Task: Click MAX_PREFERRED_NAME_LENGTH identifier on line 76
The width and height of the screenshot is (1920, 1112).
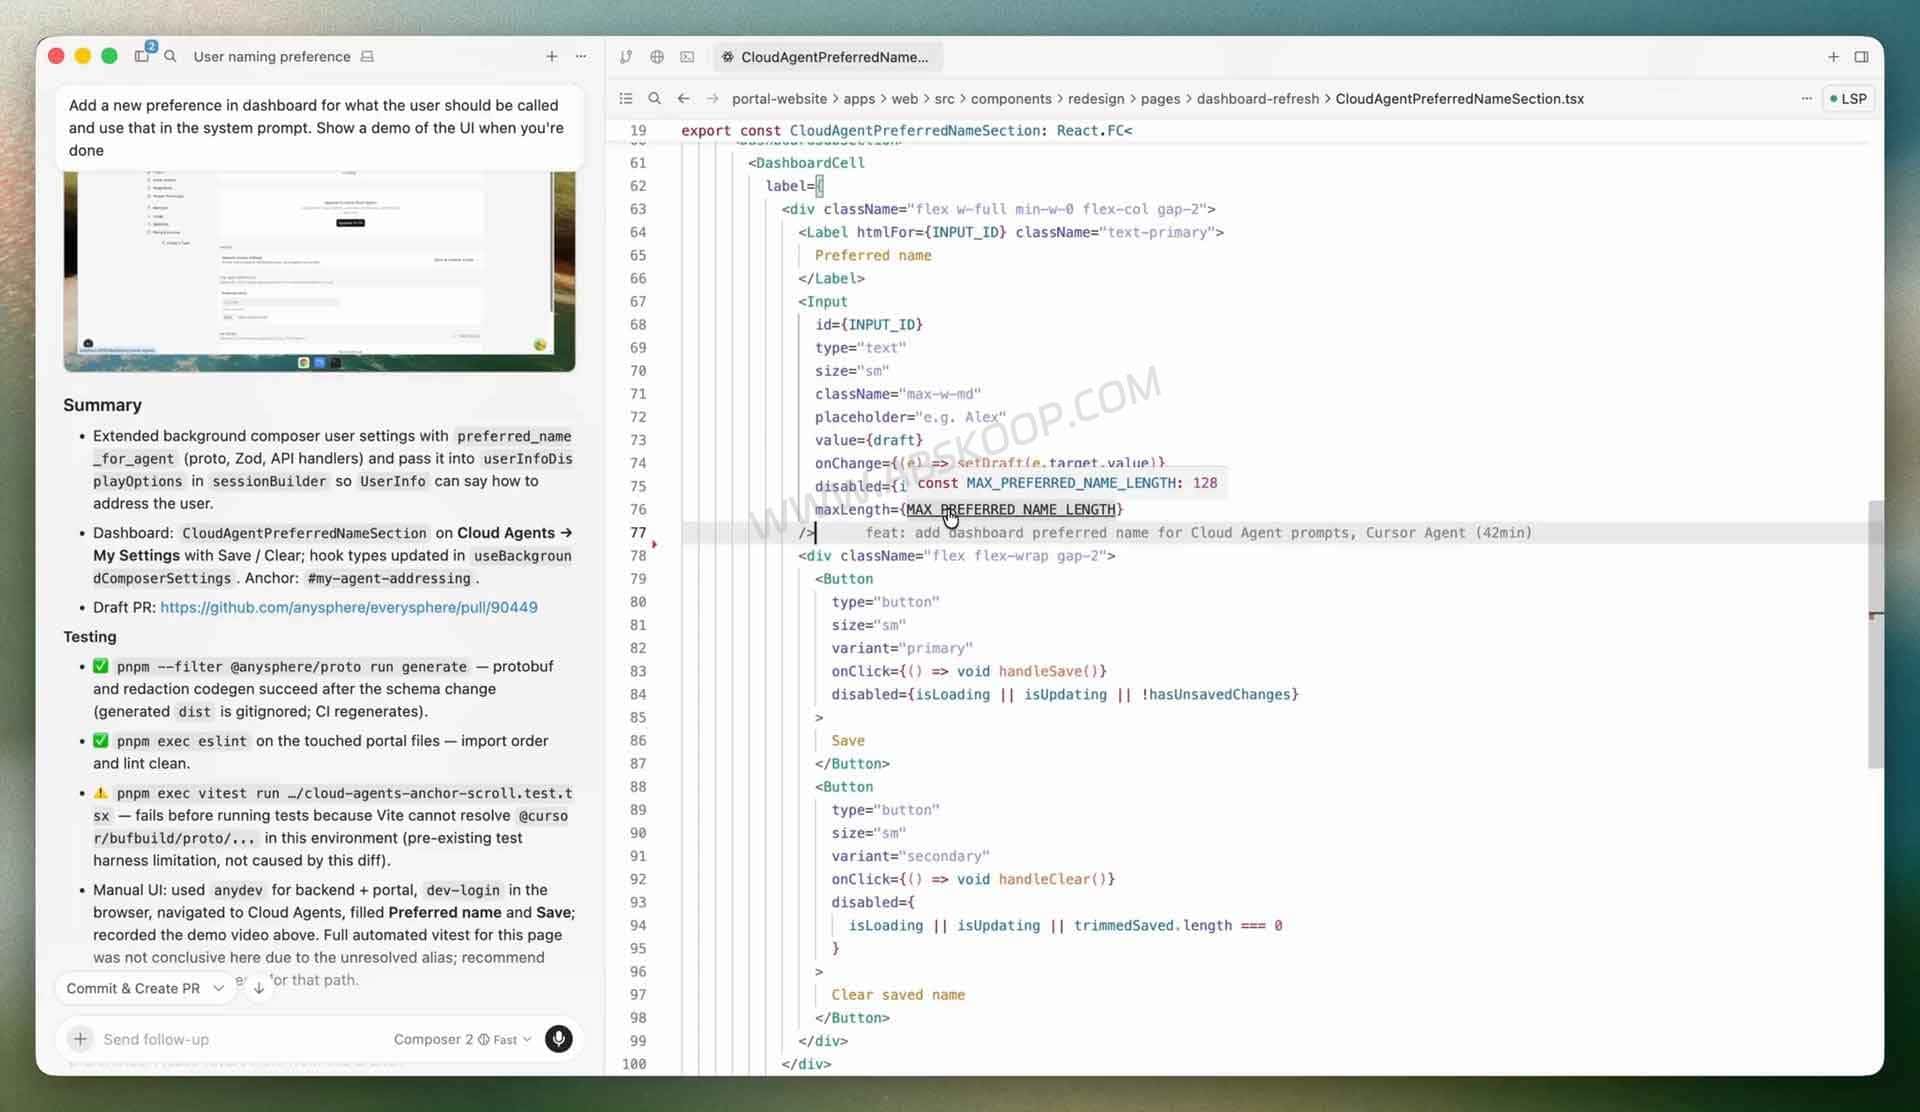Action: coord(1010,509)
